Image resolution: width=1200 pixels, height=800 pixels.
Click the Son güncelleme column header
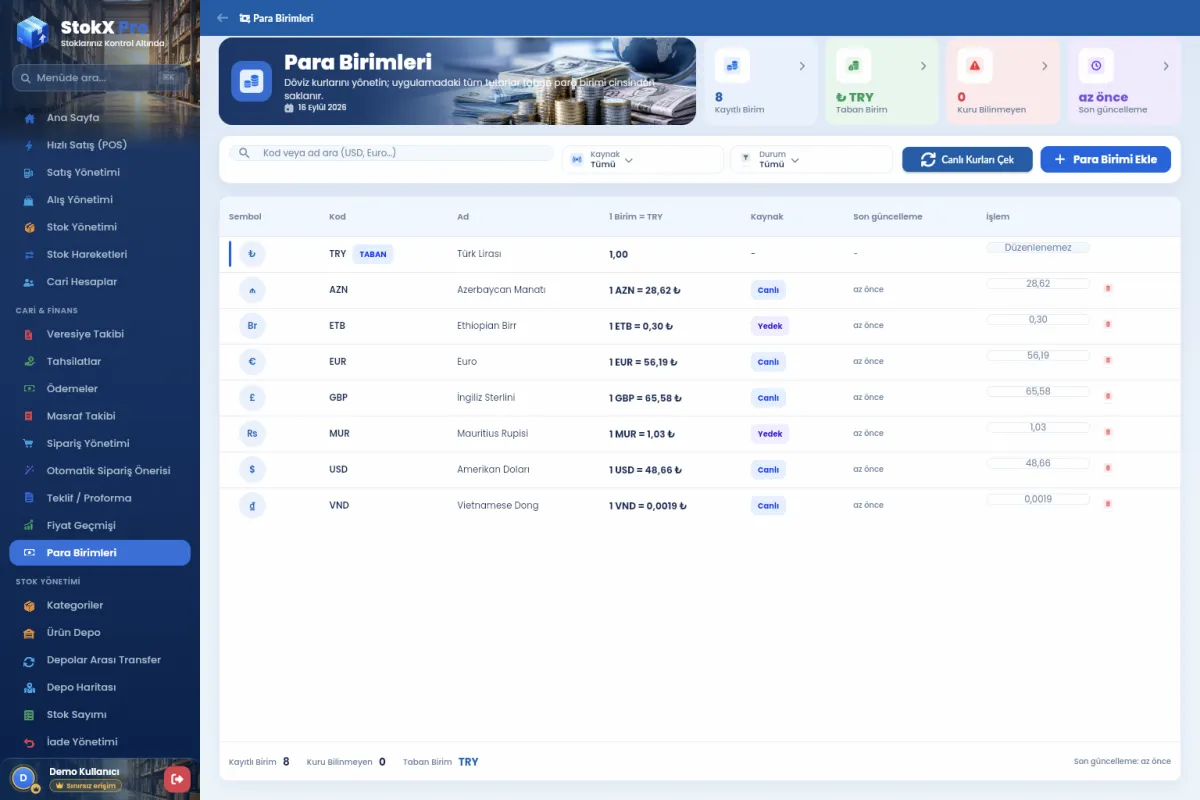[x=888, y=217]
